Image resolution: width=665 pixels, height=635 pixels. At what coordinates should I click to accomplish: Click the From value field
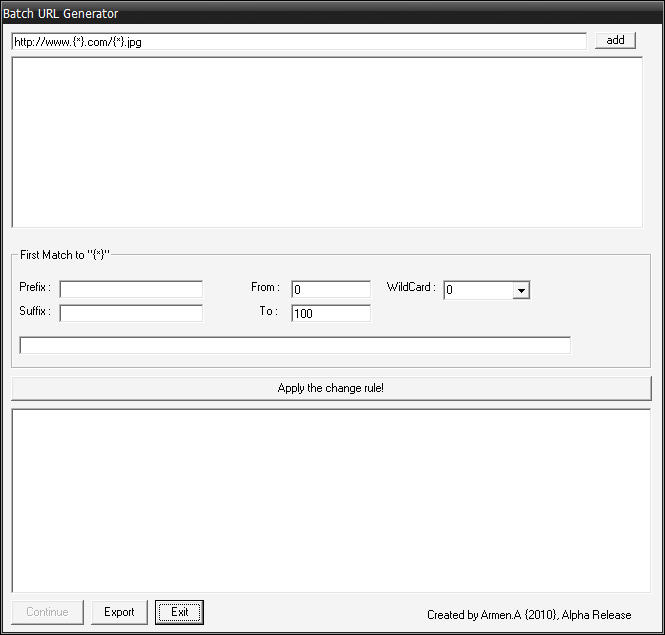coord(331,289)
